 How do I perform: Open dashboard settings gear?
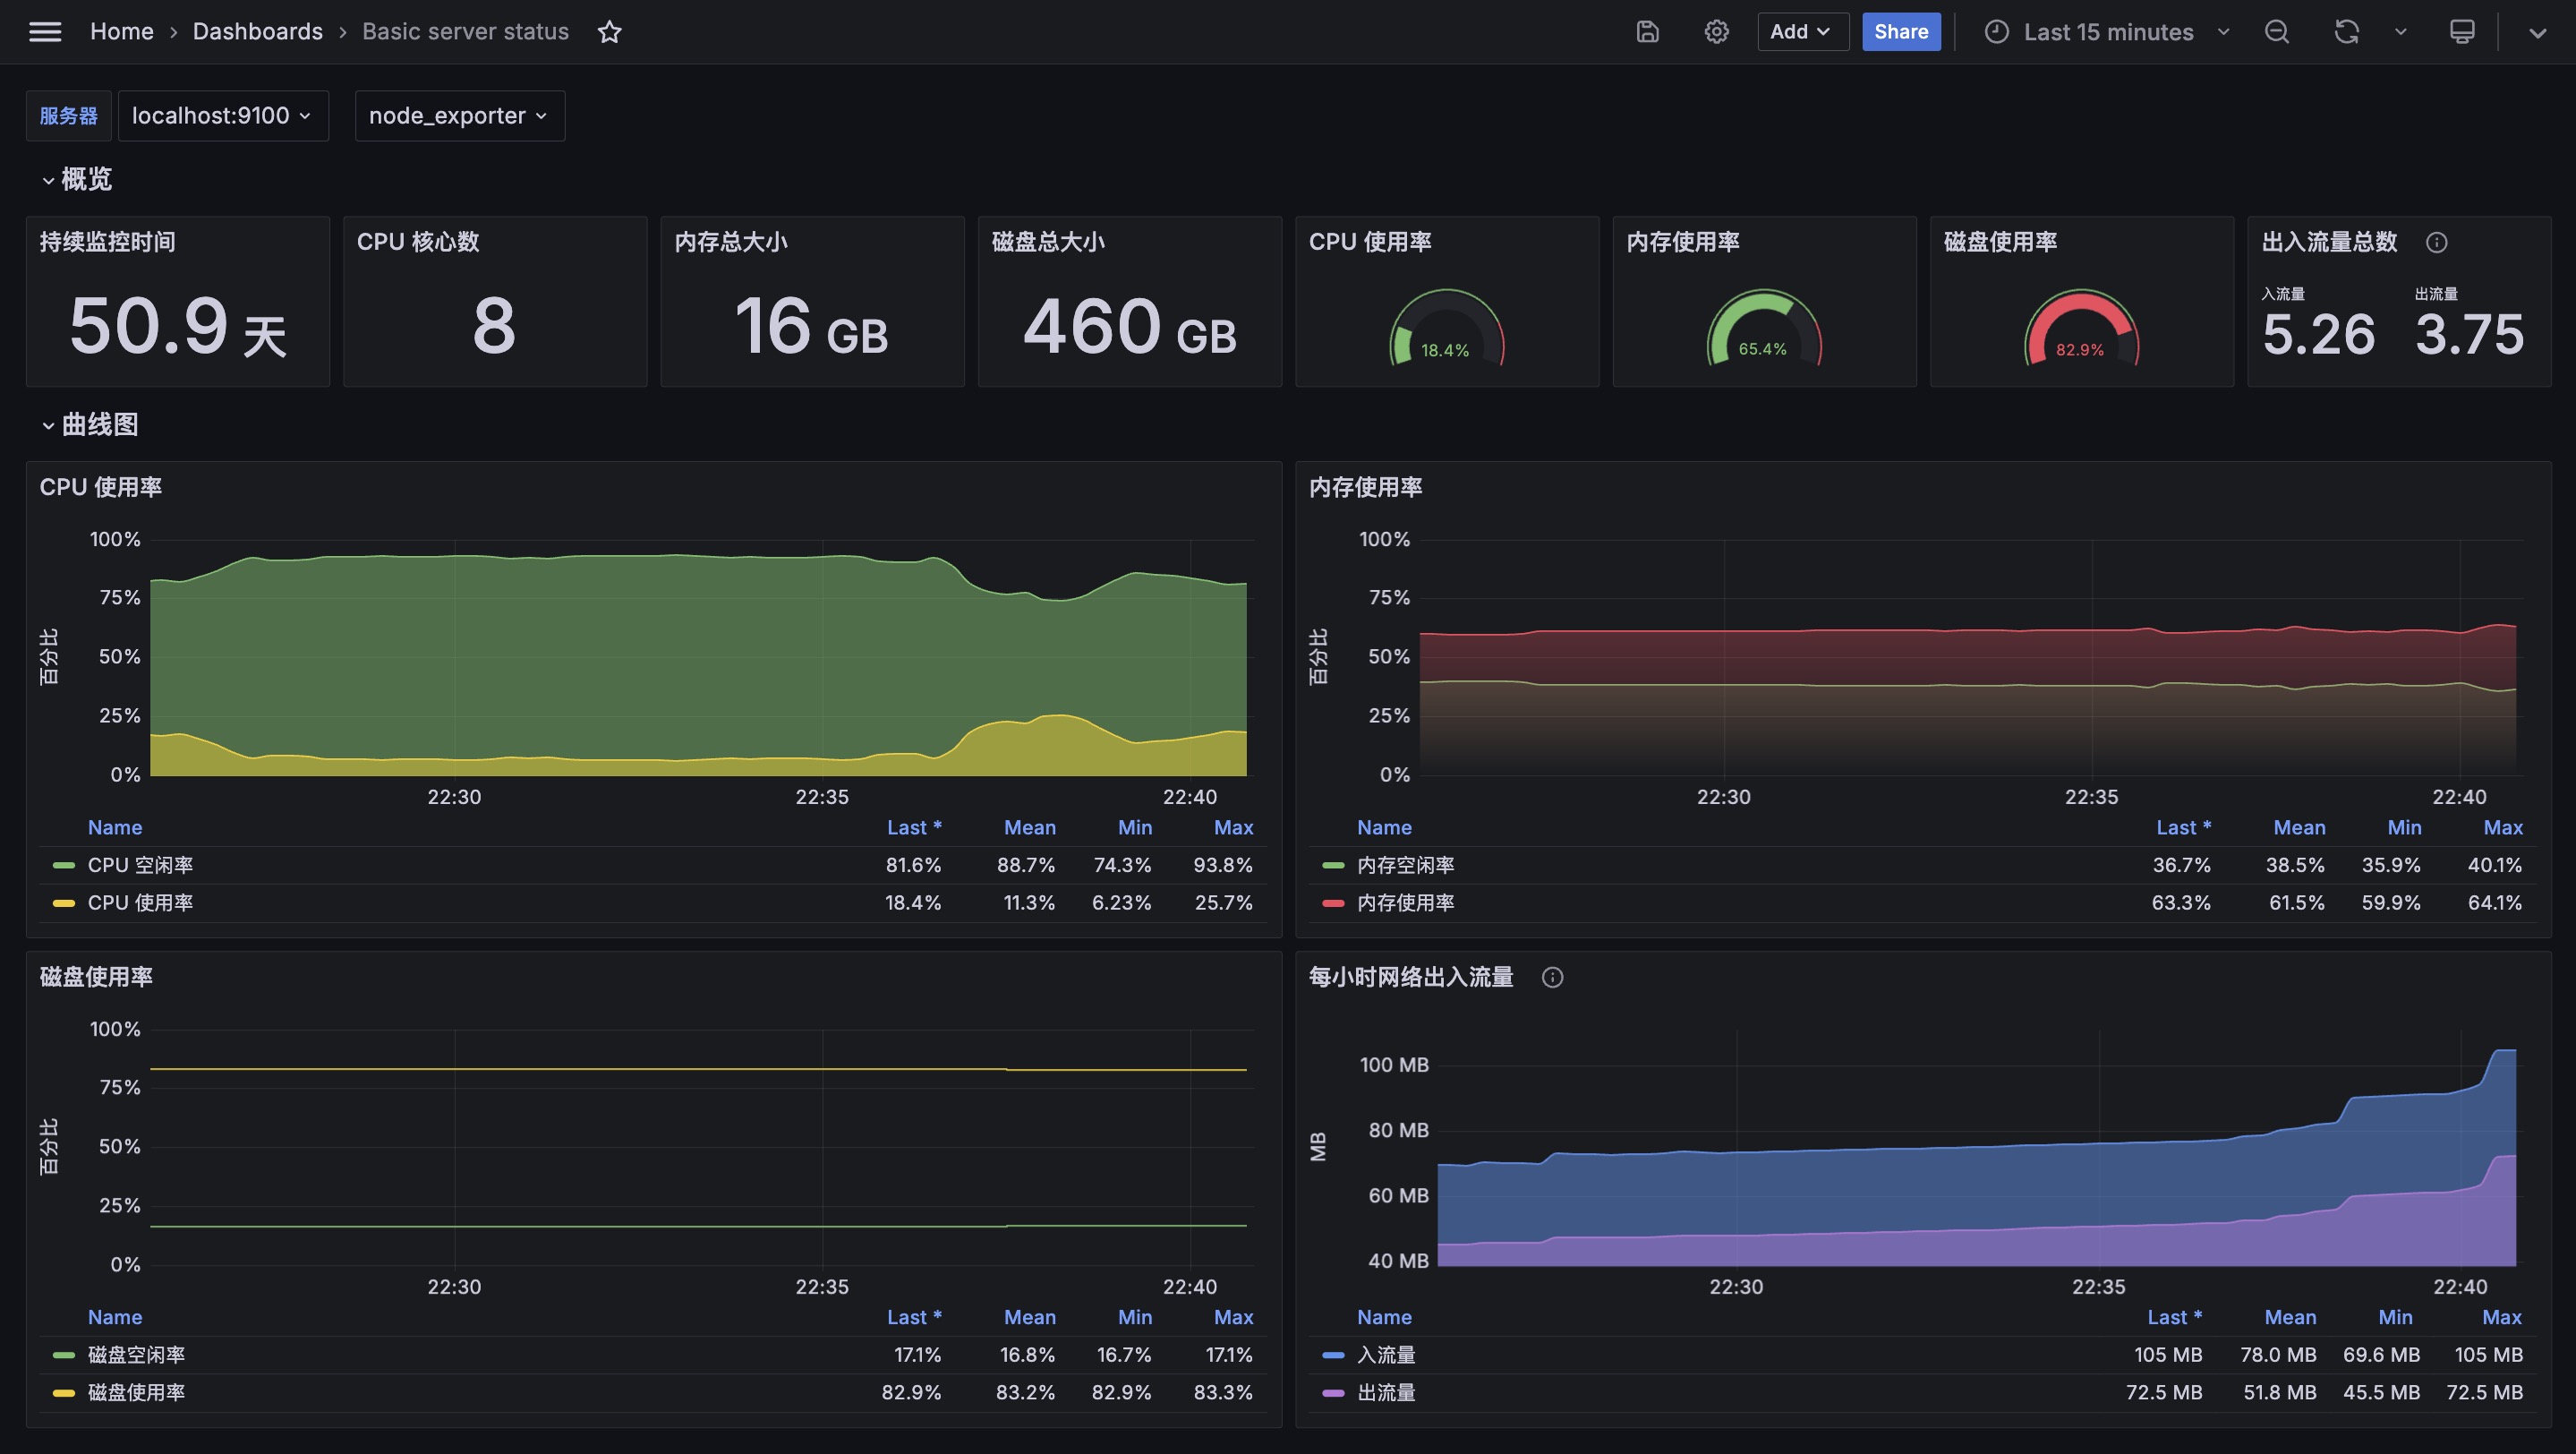(1716, 32)
